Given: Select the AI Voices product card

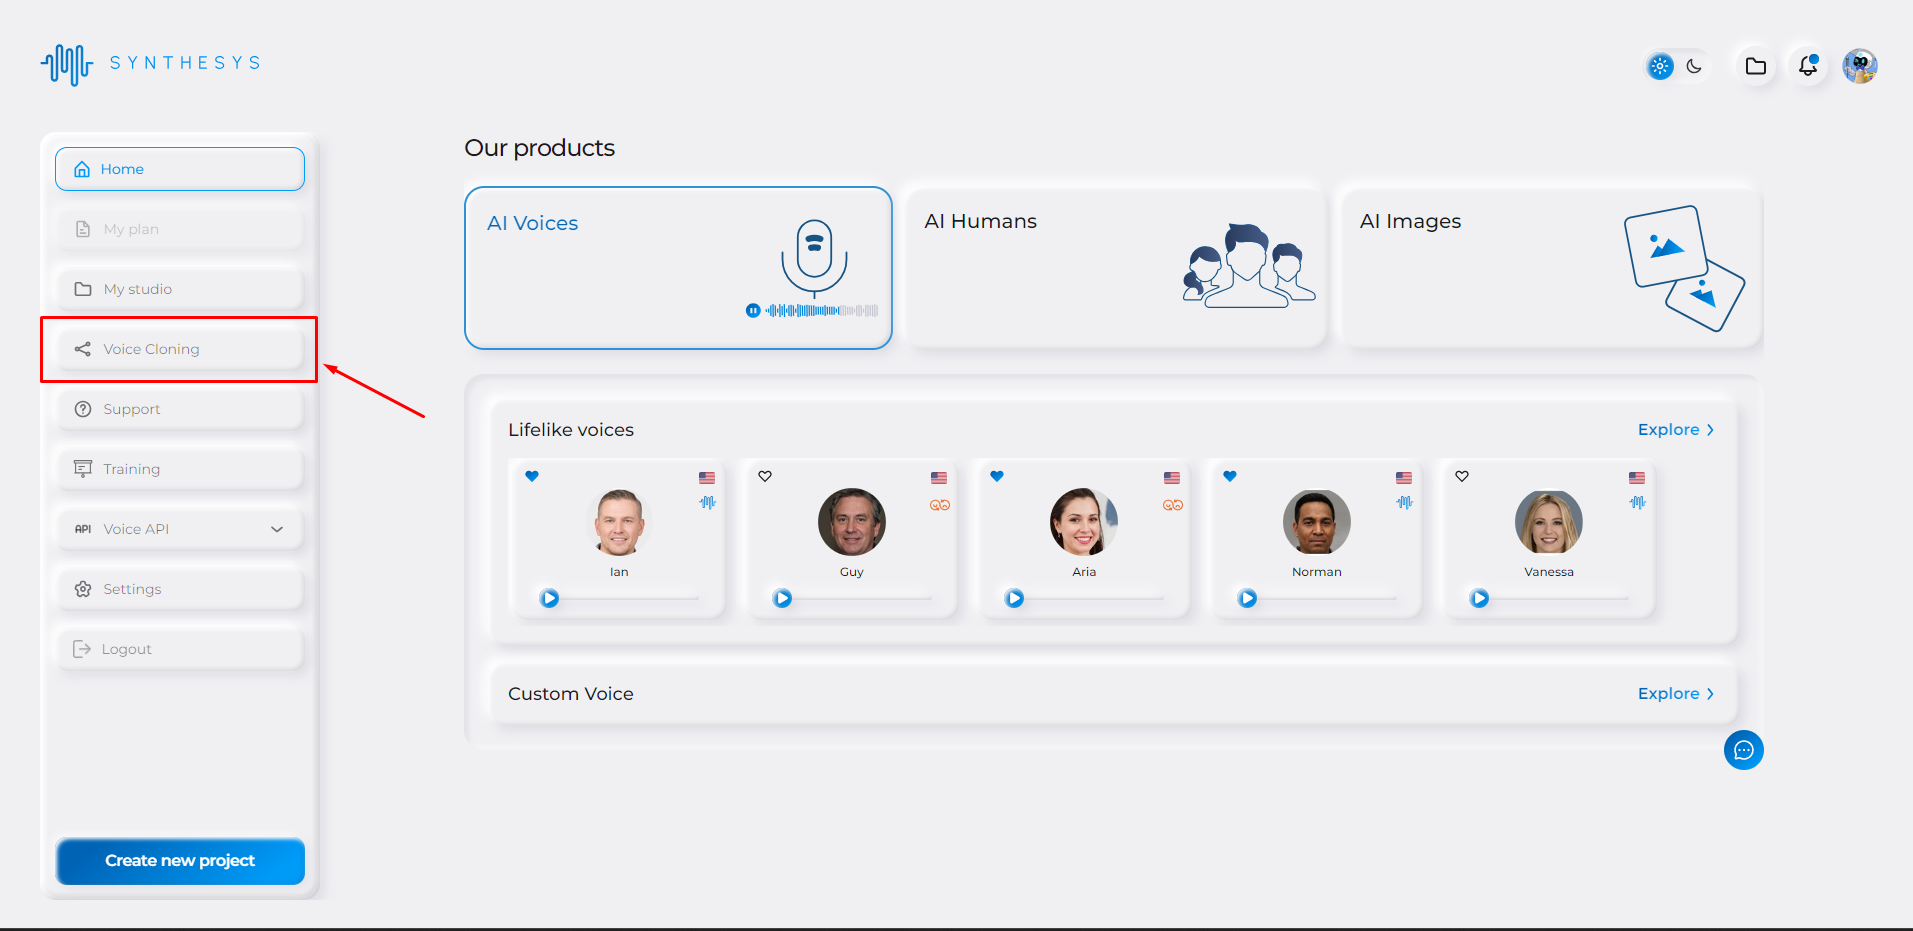Looking at the screenshot, I should (678, 268).
